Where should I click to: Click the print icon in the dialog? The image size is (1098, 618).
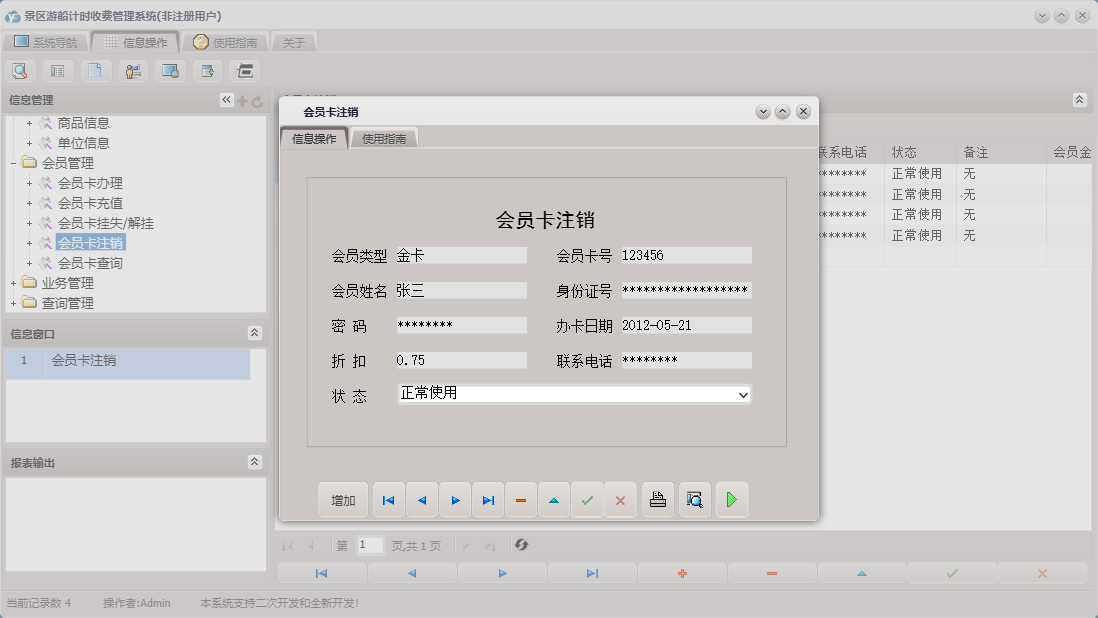[x=657, y=499]
